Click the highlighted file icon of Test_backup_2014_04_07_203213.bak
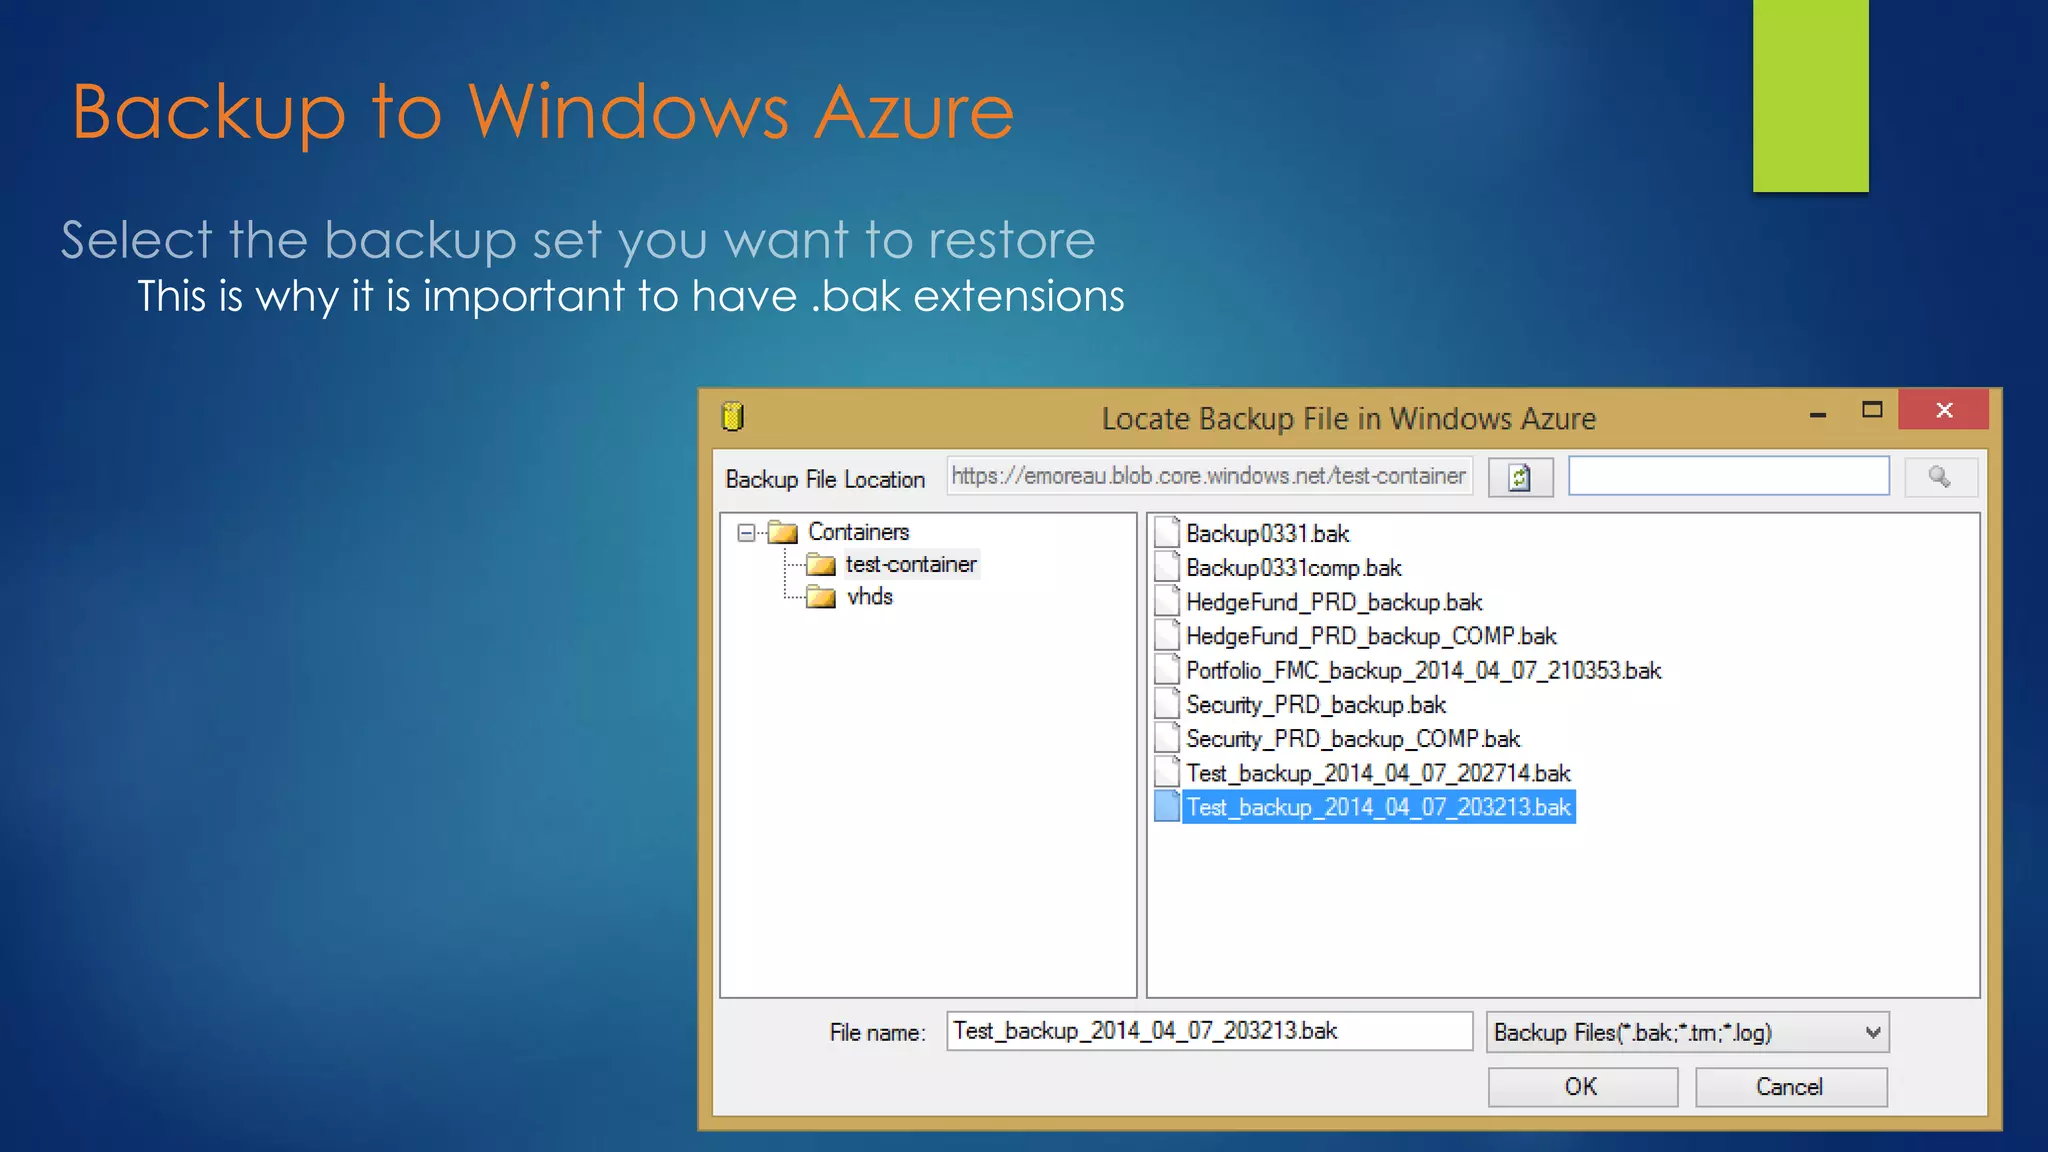This screenshot has width=2048, height=1152. click(x=1166, y=806)
